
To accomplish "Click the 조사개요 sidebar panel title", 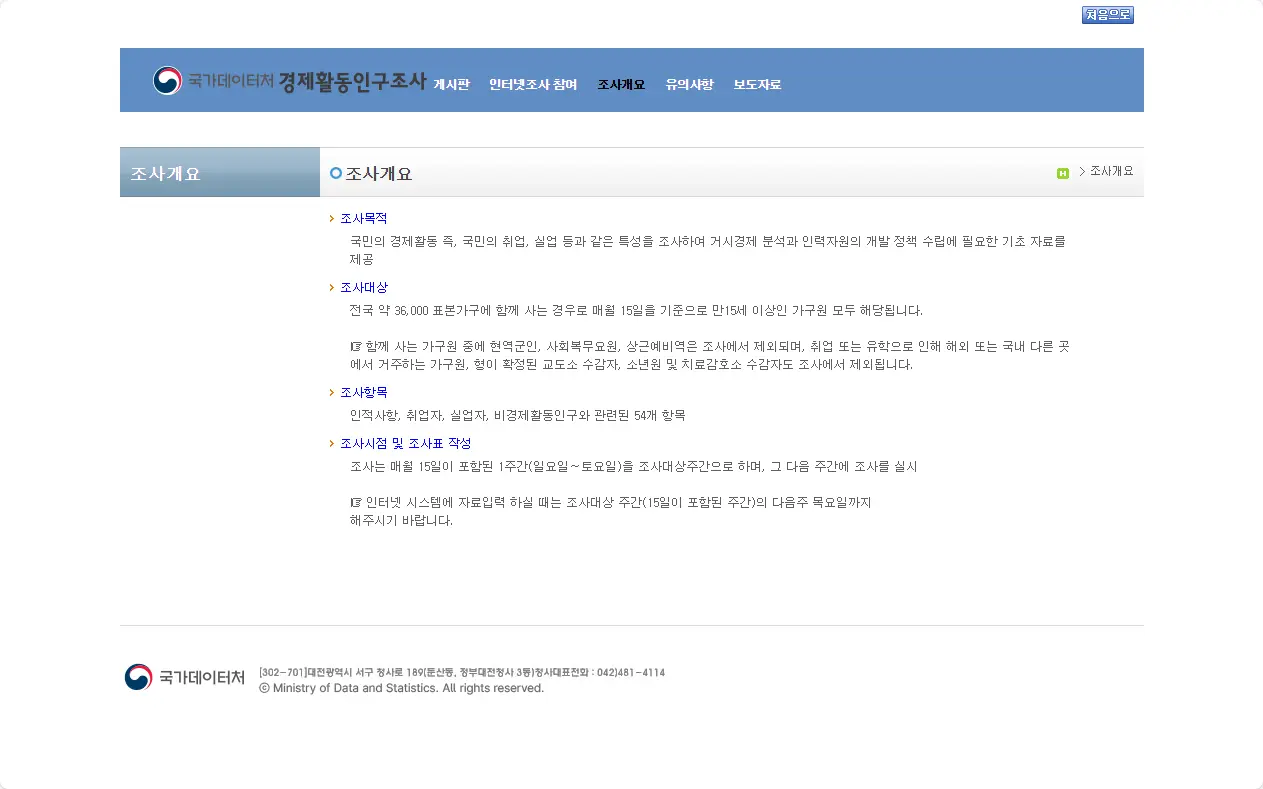I will (163, 172).
